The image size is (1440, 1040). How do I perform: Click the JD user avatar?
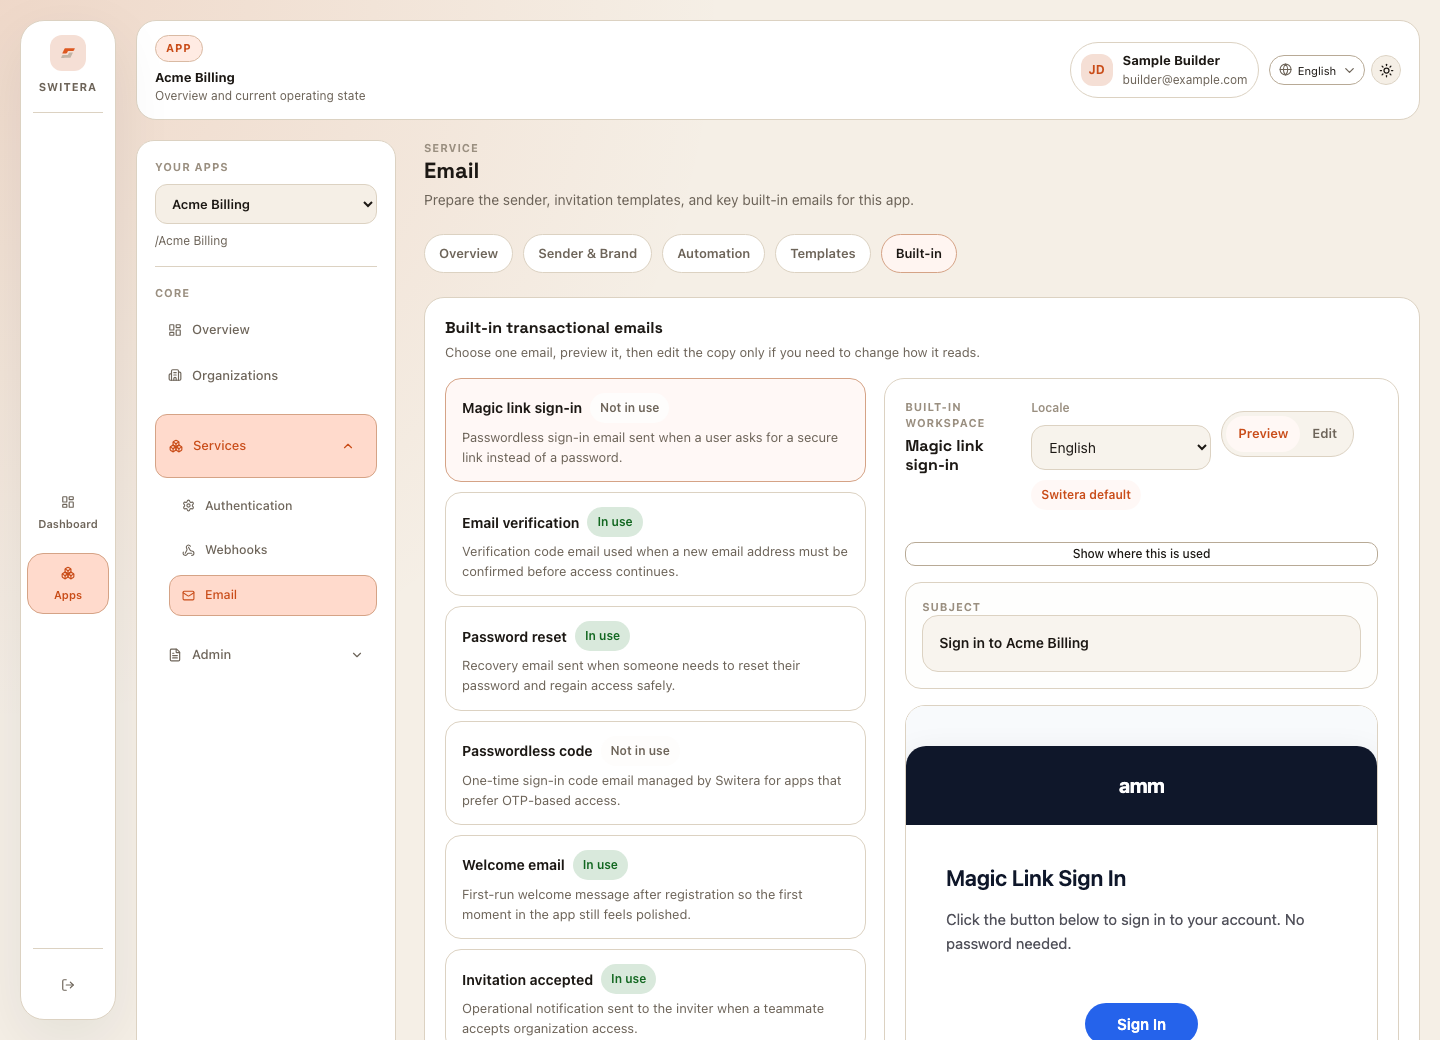(1097, 70)
